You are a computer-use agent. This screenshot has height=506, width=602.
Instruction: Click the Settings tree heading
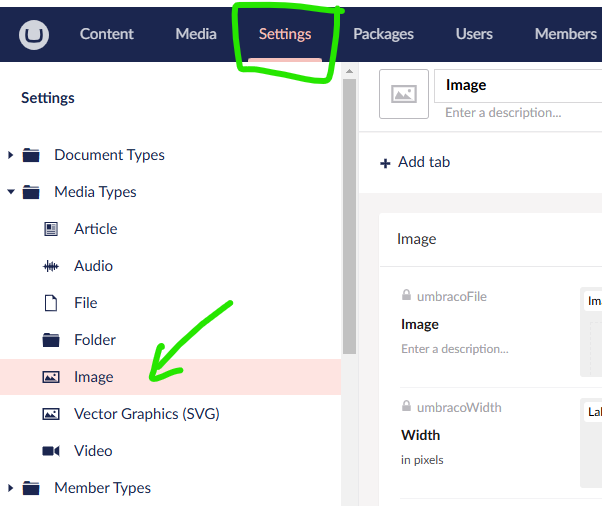click(x=48, y=98)
